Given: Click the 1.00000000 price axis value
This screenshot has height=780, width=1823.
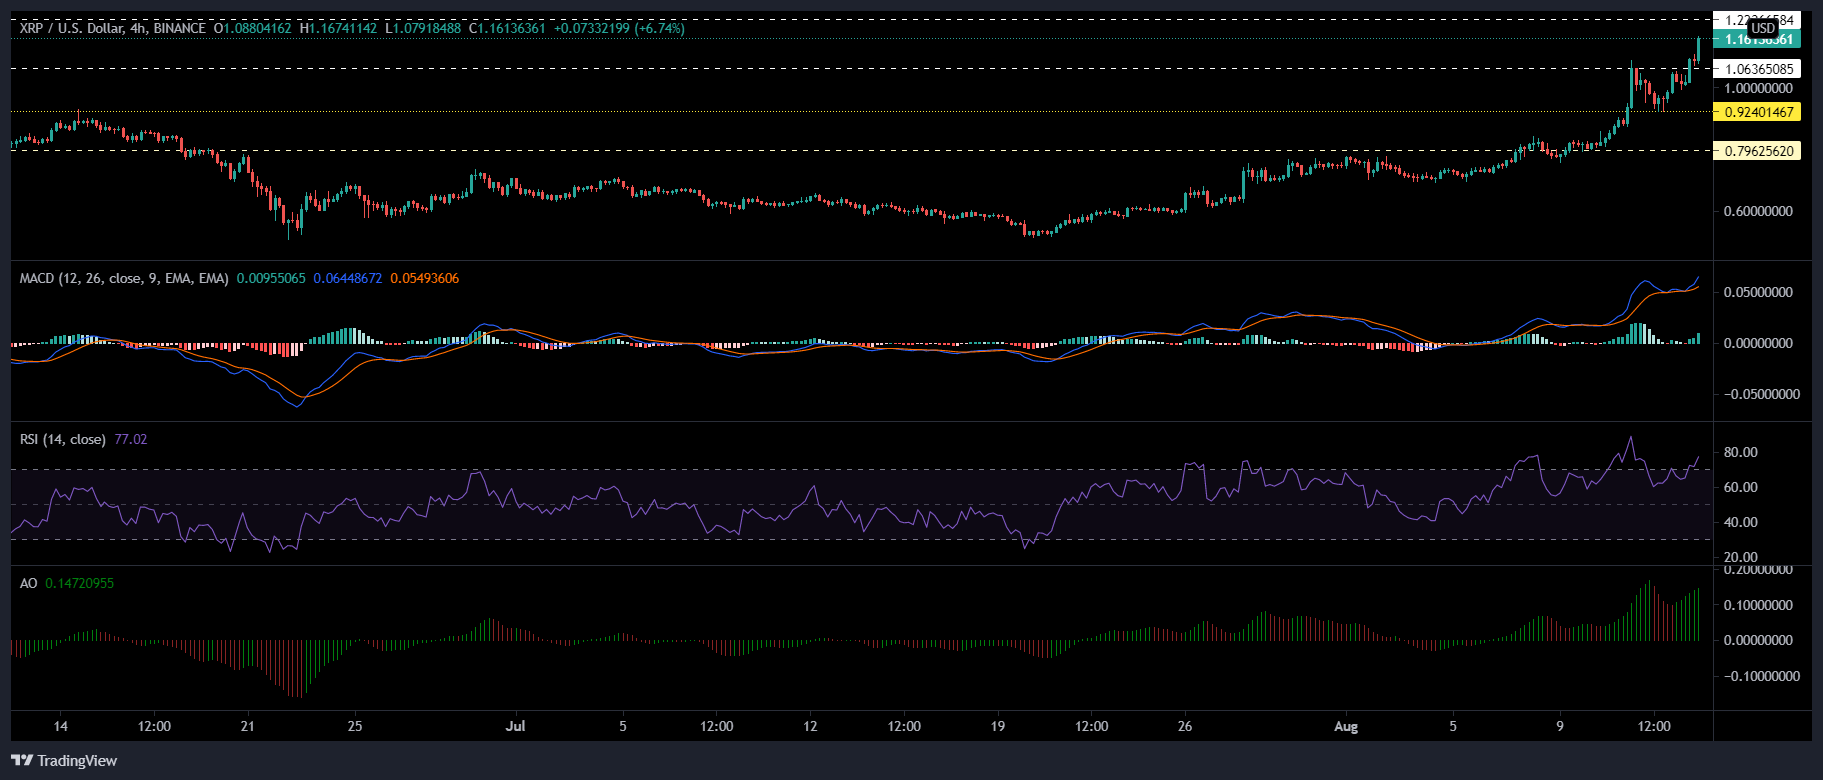Looking at the screenshot, I should (1758, 88).
